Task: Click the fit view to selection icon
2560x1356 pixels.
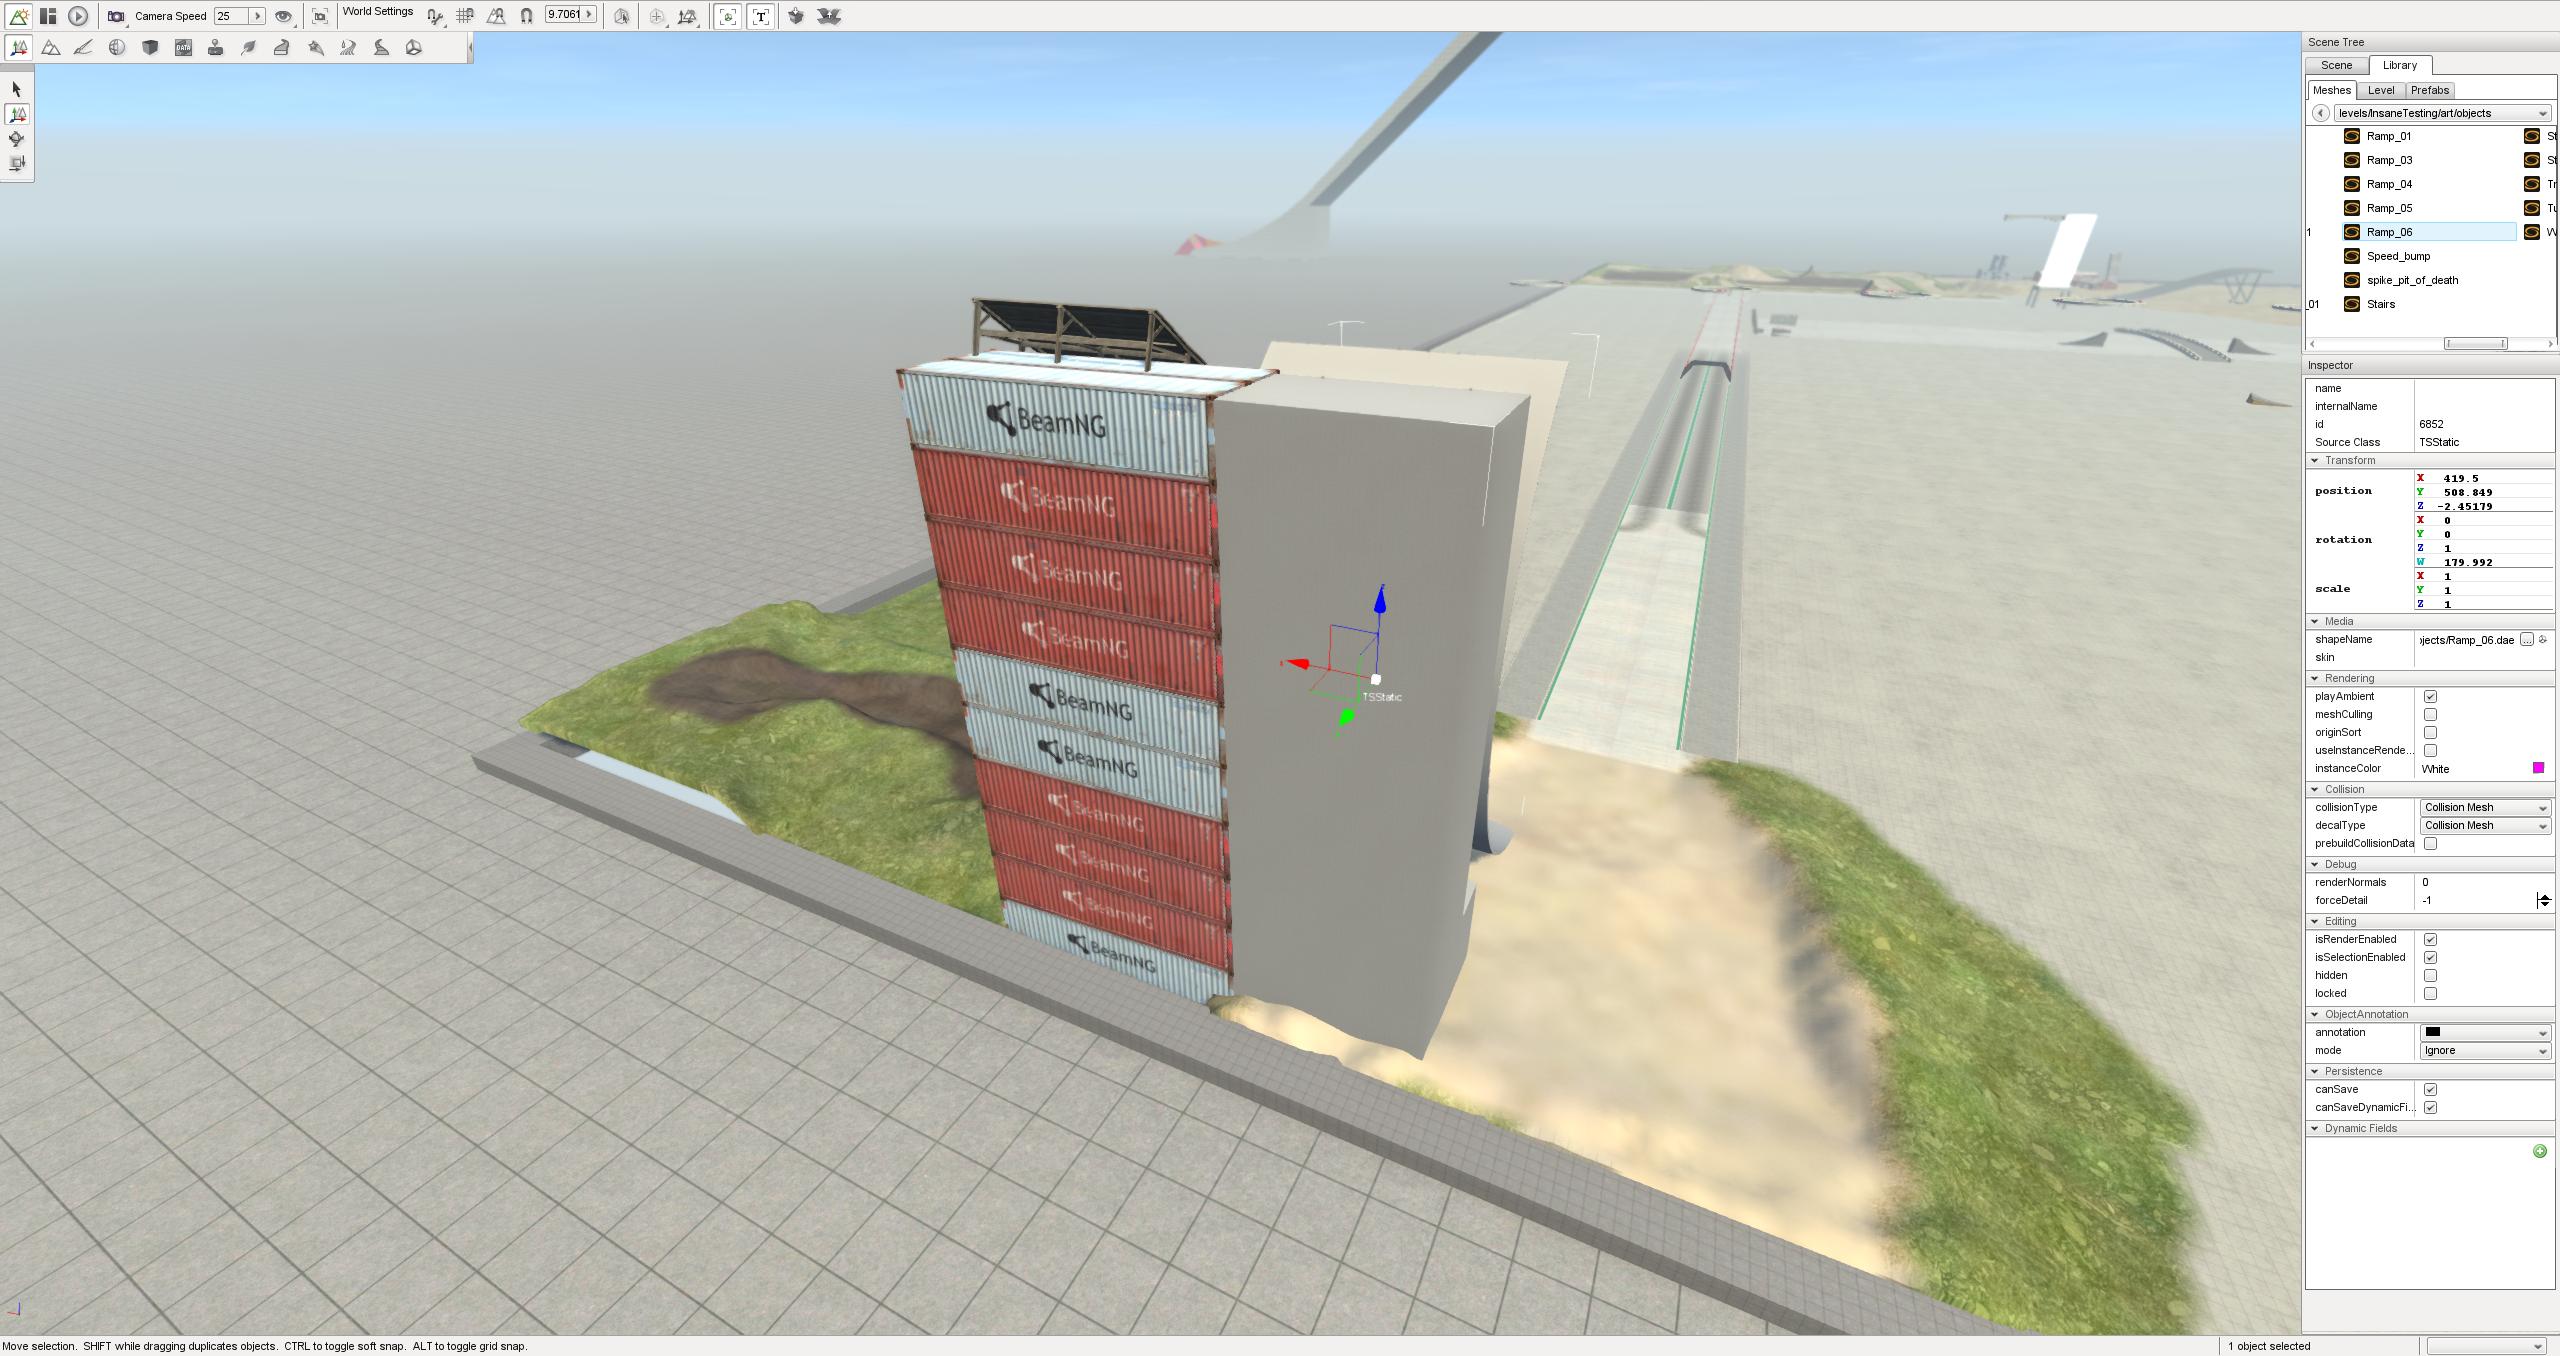Action: (320, 16)
